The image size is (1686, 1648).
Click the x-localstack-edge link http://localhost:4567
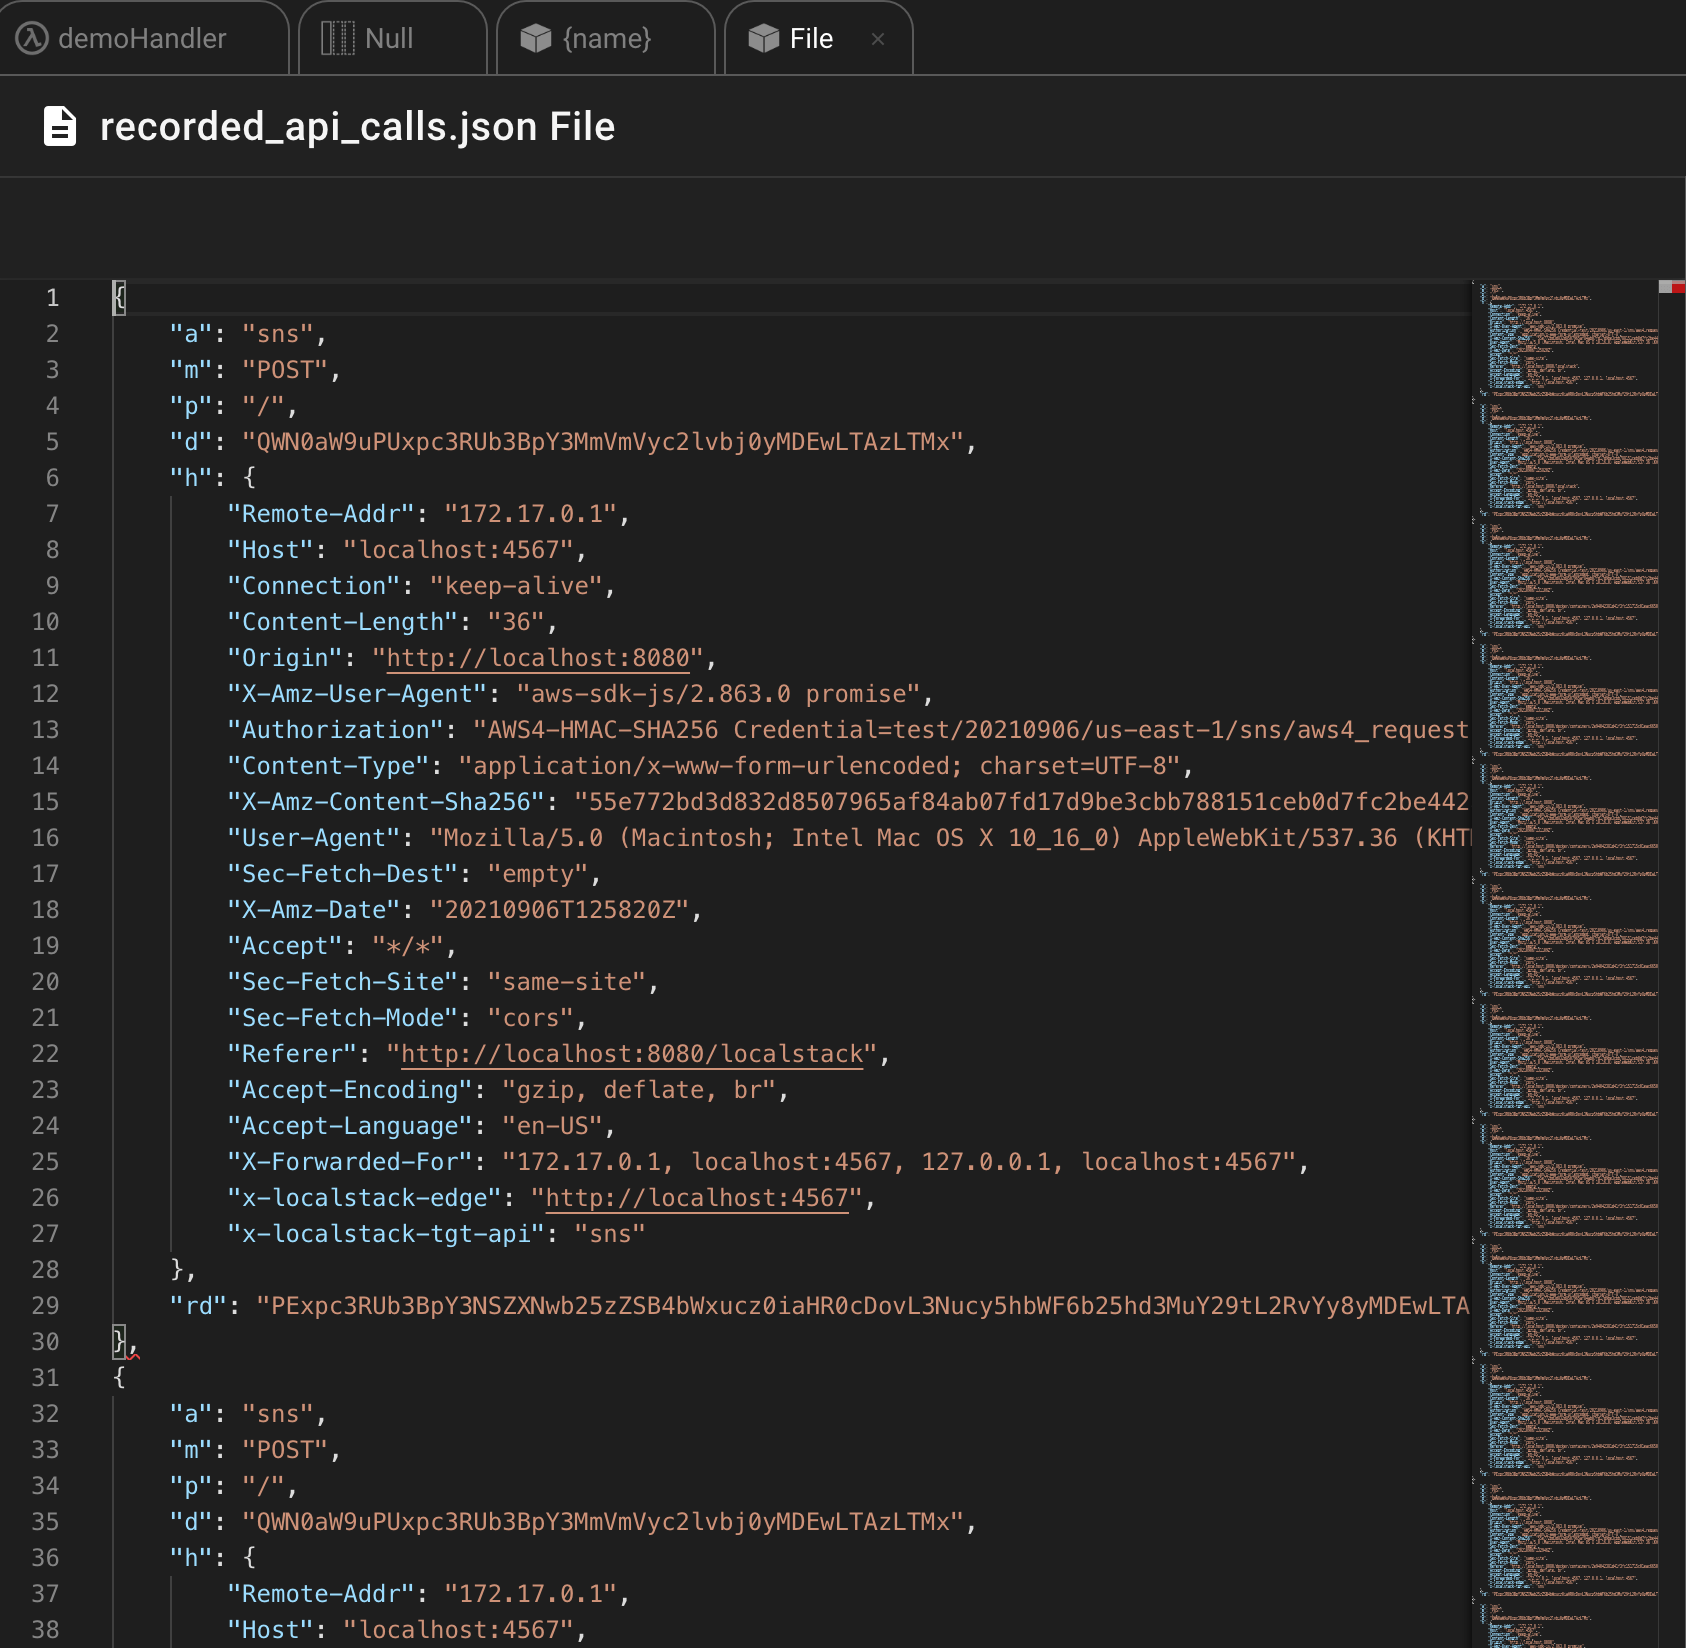click(696, 1197)
